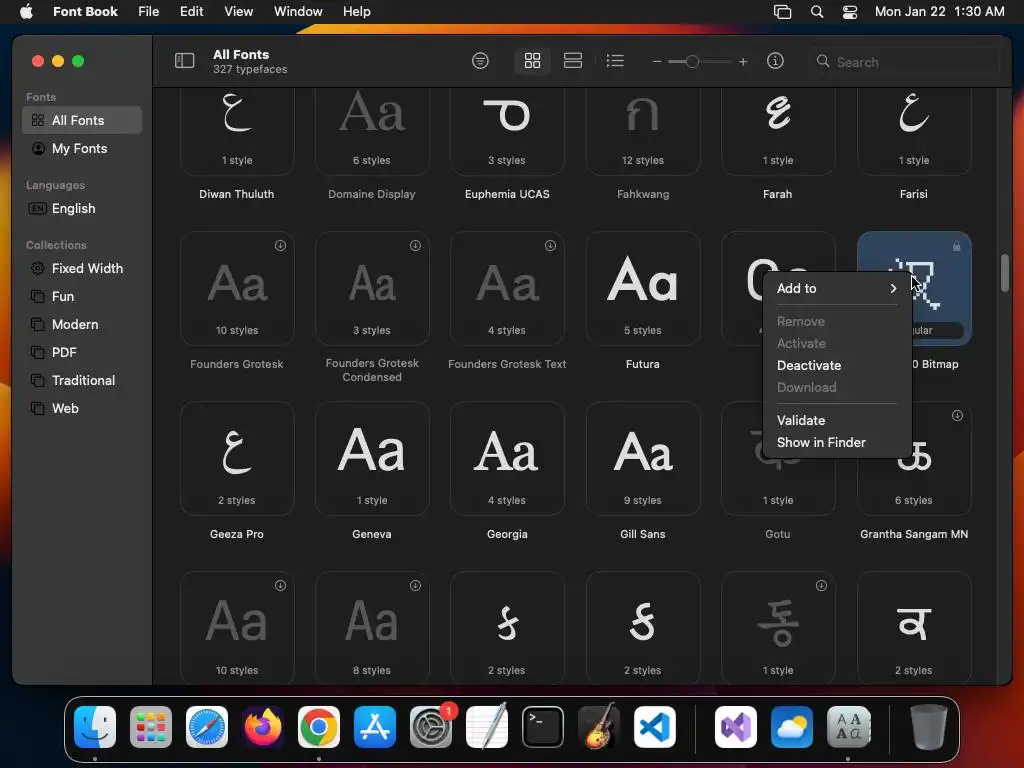Select the Geneva font thumbnail
This screenshot has width=1024, height=768.
[x=372, y=458]
